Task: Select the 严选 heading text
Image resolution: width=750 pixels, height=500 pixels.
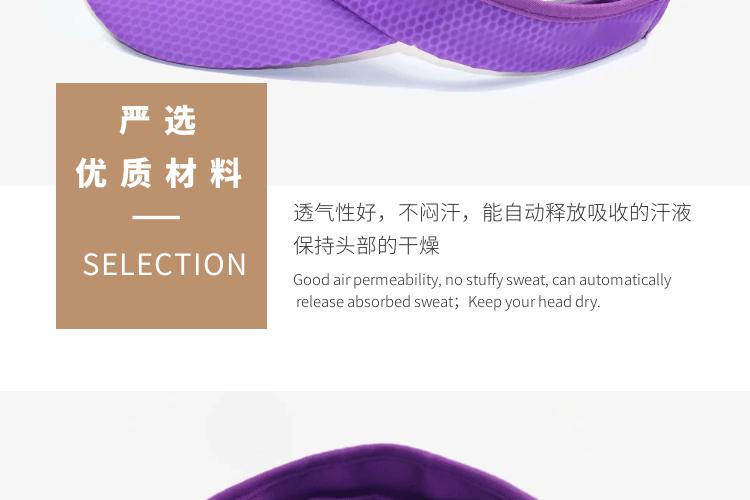Action: tap(157, 121)
